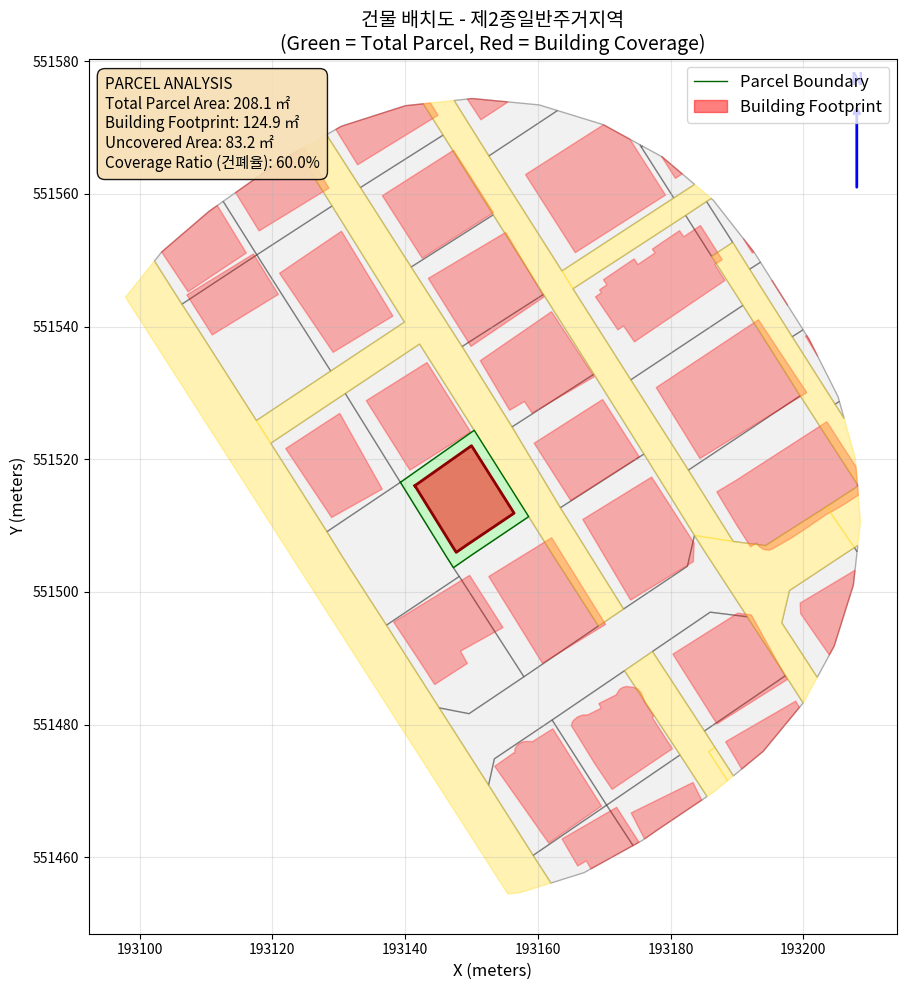Select the 'Parcel Boundary' legend label

(x=804, y=82)
